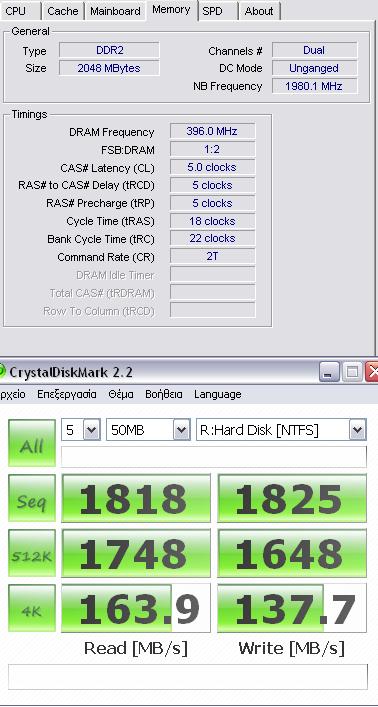378x707 pixels.
Task: Click the Dual channels value
Action: (314, 50)
